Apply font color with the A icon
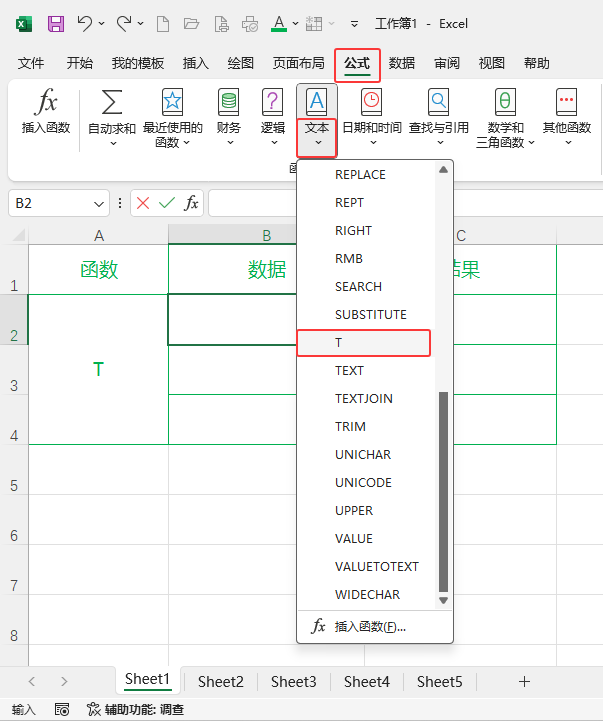603x721 pixels. point(279,23)
